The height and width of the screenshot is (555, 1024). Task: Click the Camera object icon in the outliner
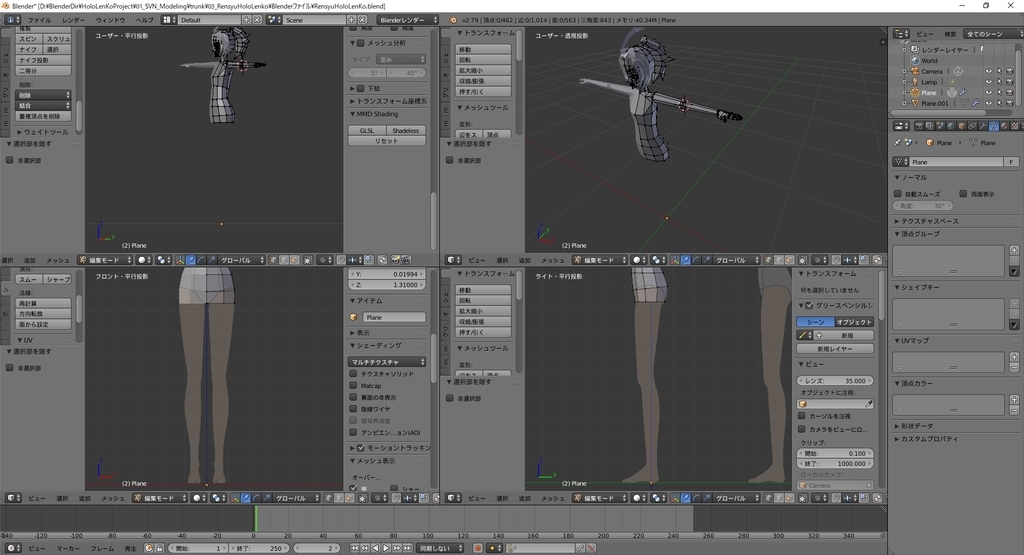click(915, 71)
